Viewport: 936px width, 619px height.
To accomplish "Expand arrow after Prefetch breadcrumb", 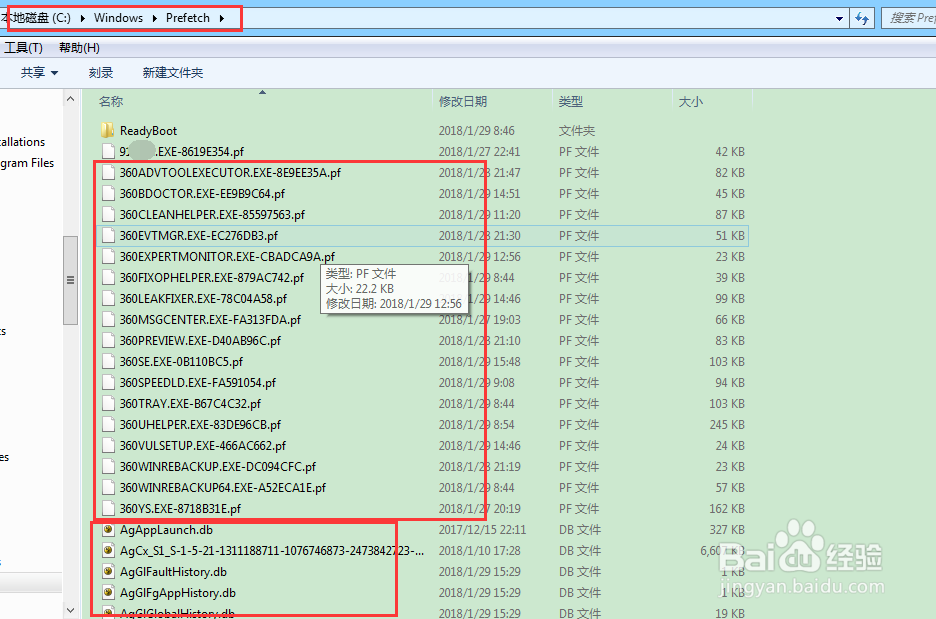I will click(x=221, y=18).
